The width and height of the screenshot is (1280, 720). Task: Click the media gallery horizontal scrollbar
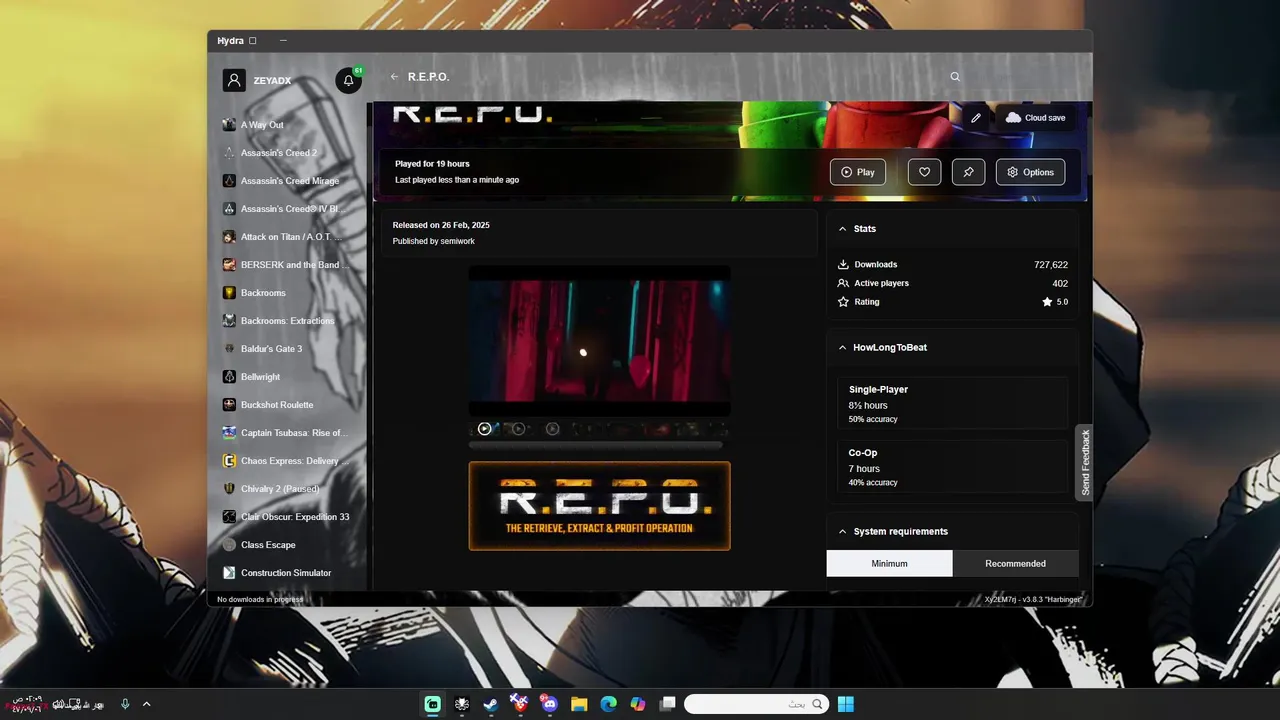[596, 445]
